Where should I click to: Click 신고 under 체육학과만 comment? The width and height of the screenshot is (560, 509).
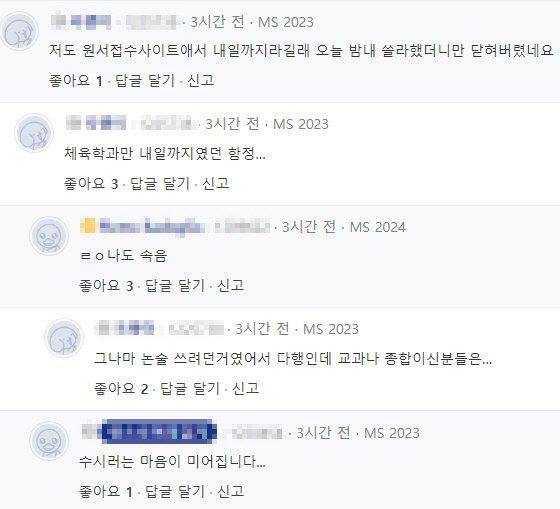click(216, 184)
